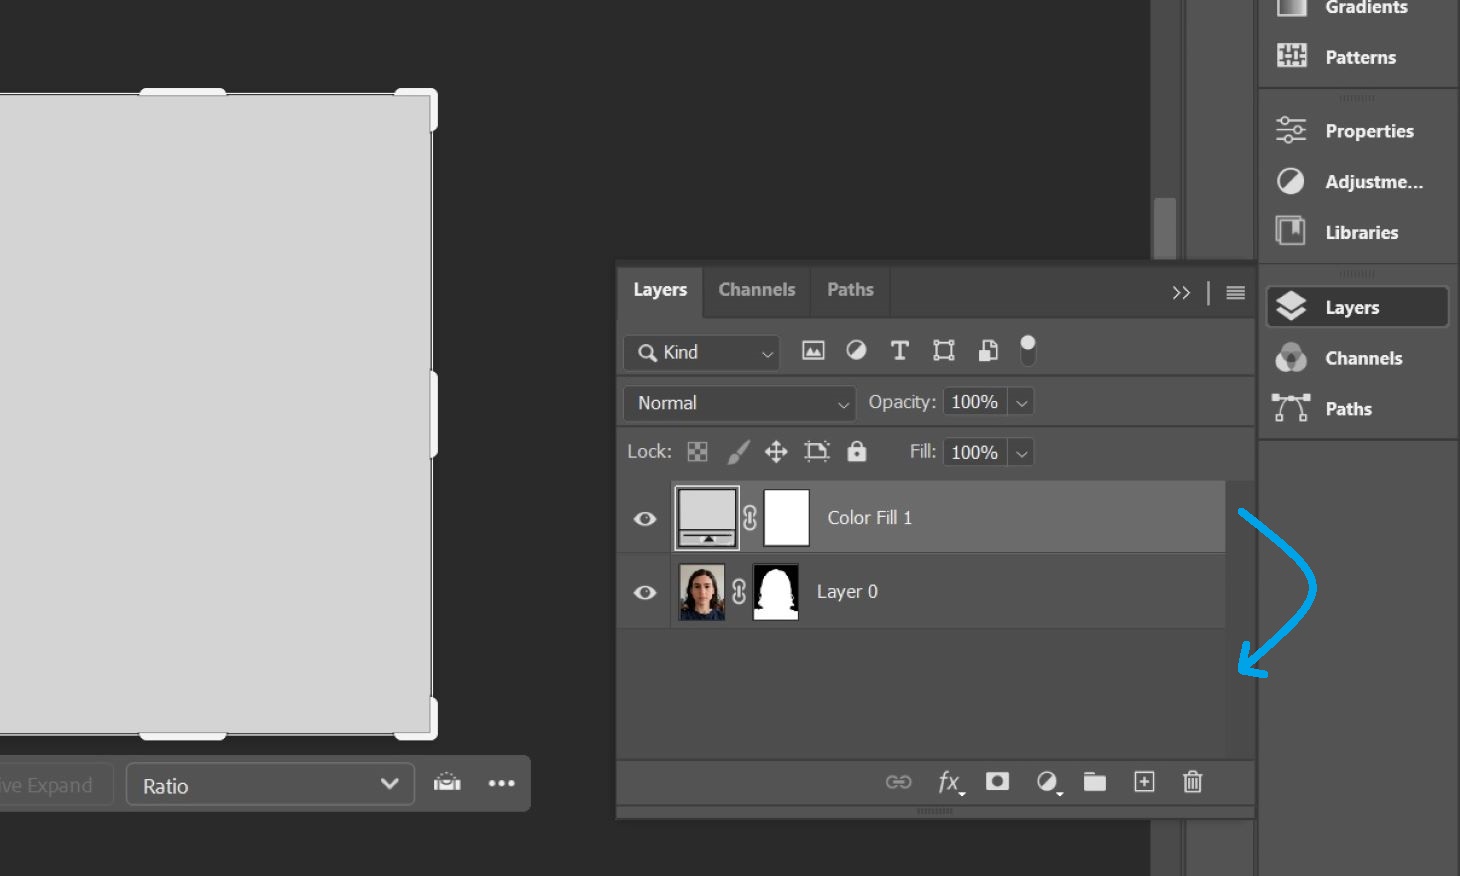Open the Kind filter dropdown
The width and height of the screenshot is (1460, 876).
pos(700,352)
